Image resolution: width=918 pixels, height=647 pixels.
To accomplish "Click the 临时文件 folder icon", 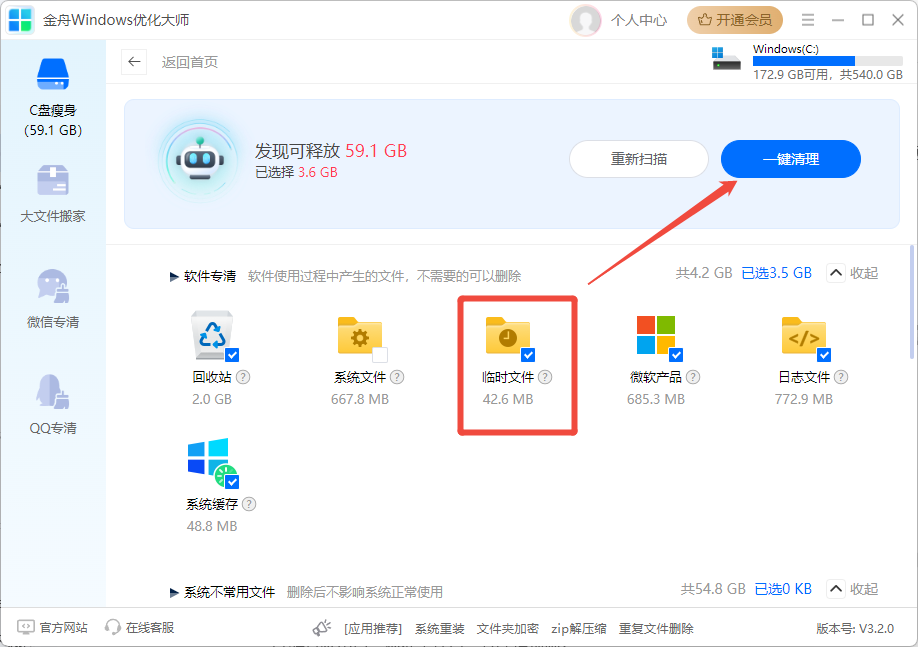I will tap(508, 336).
